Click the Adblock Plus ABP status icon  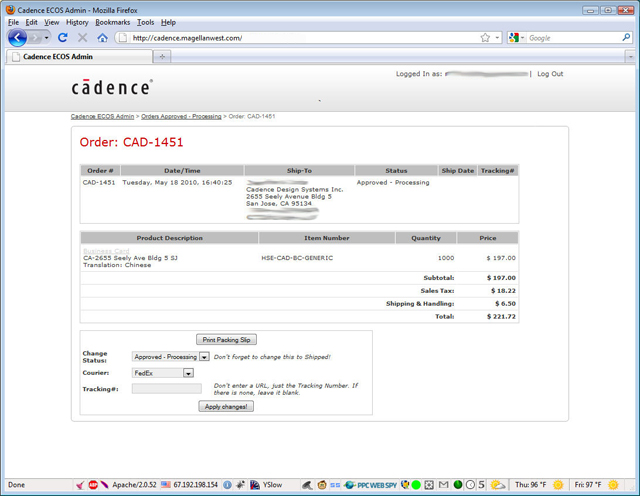pyautogui.click(x=93, y=485)
